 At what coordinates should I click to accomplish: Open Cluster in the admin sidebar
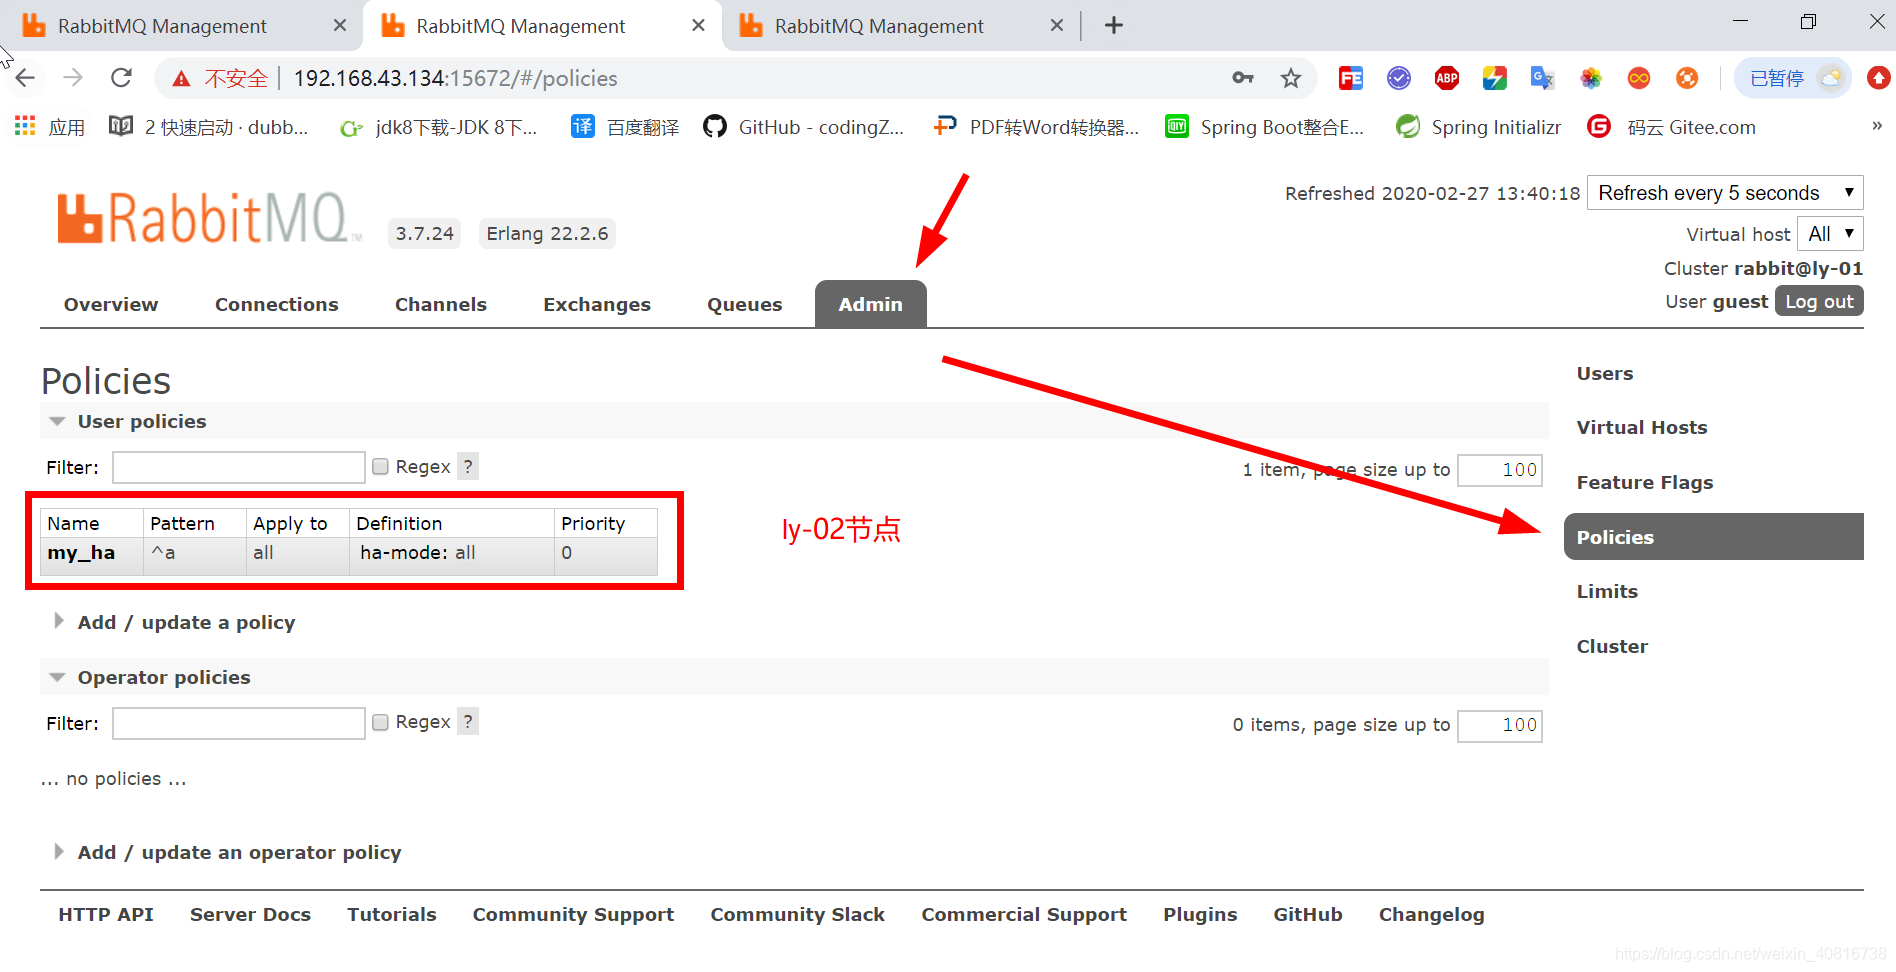(x=1612, y=646)
